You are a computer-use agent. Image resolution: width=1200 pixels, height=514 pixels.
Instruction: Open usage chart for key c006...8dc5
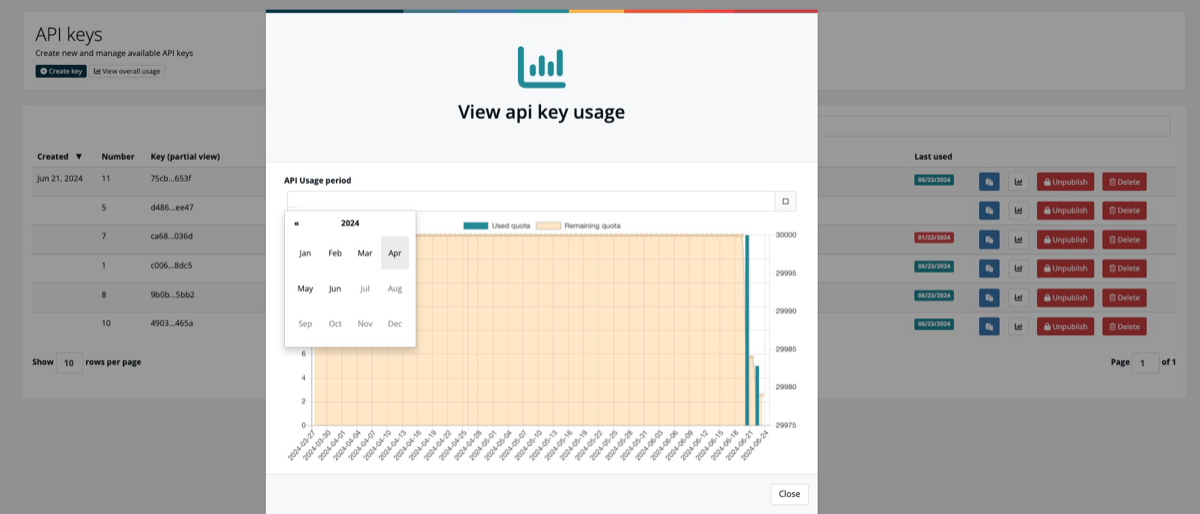[1018, 268]
